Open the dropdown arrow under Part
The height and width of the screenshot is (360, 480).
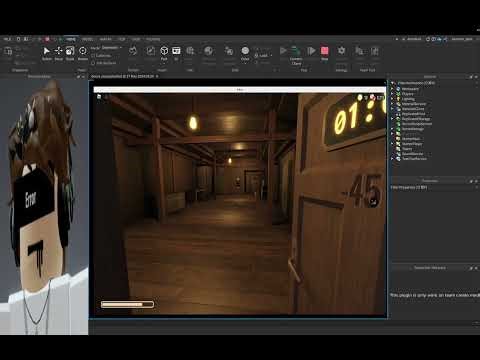coord(164,63)
